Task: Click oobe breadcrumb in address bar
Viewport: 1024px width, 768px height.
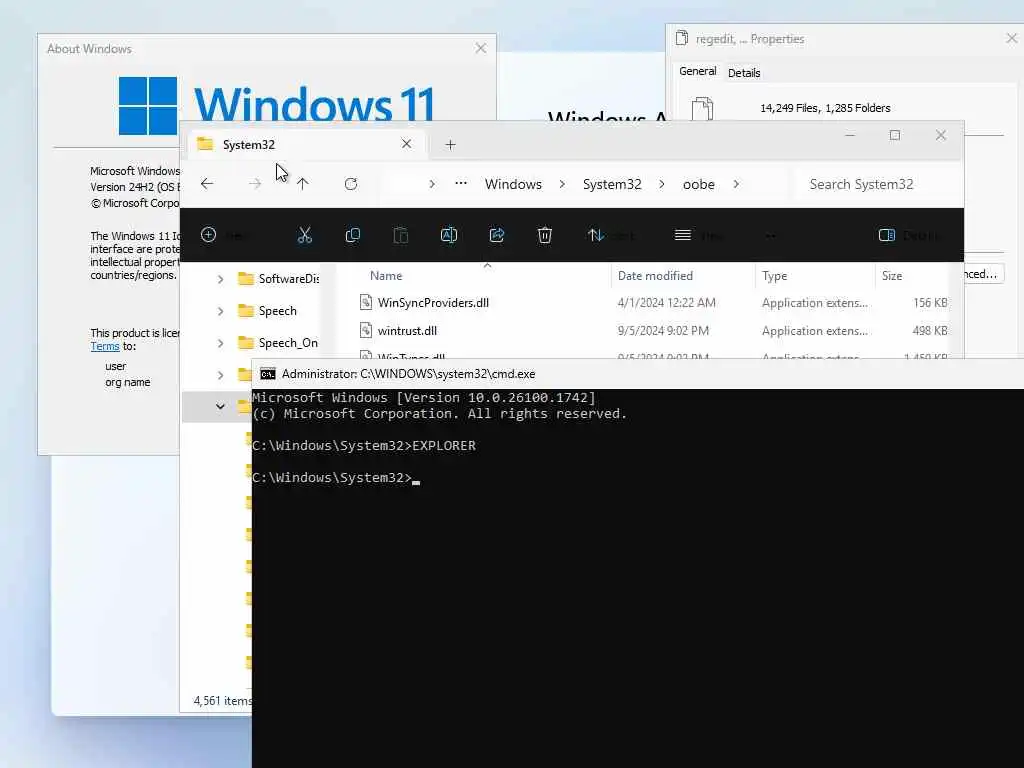Action: coord(699,184)
